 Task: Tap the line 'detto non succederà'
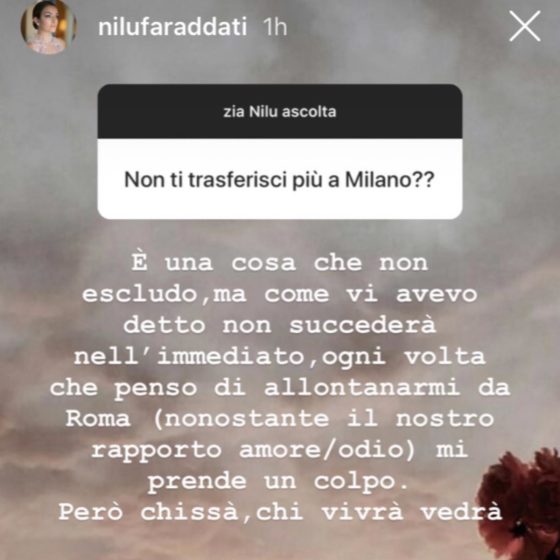click(x=280, y=325)
